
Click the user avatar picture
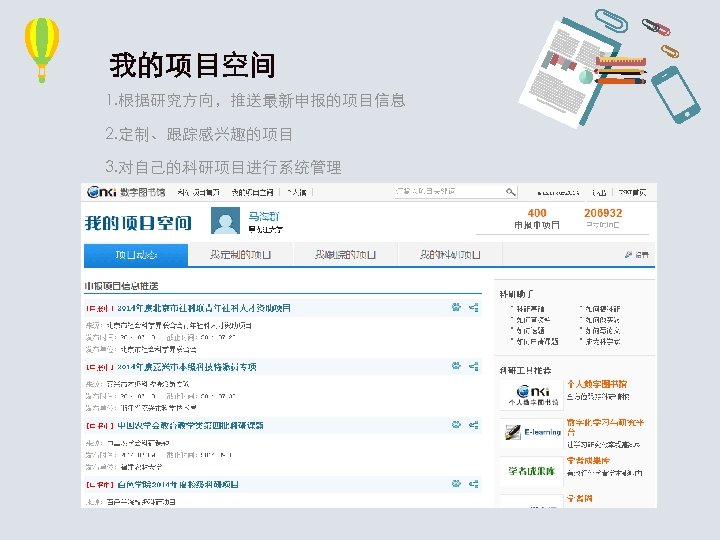225,220
